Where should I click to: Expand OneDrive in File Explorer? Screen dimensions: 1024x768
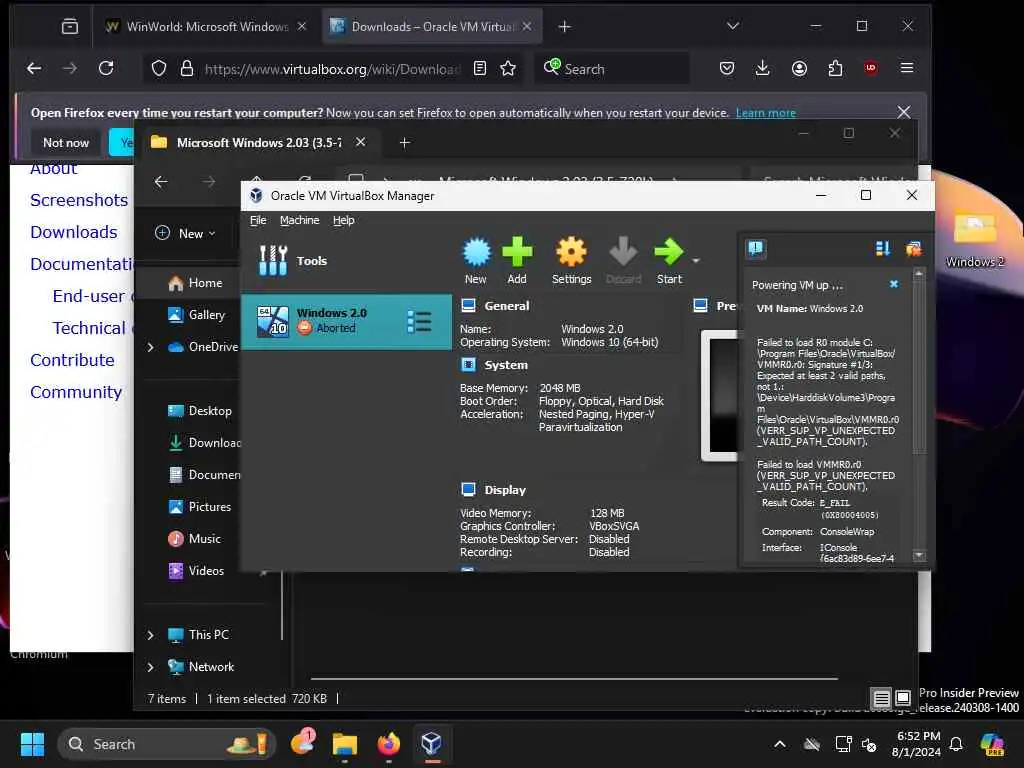150,347
